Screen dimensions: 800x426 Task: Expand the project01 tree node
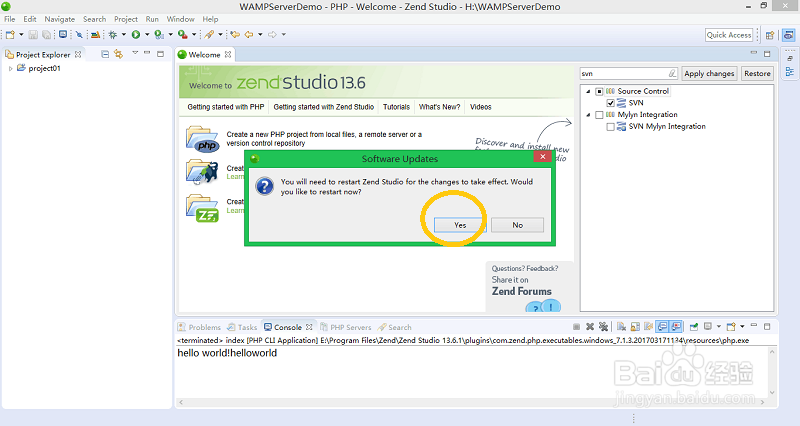(x=11, y=68)
